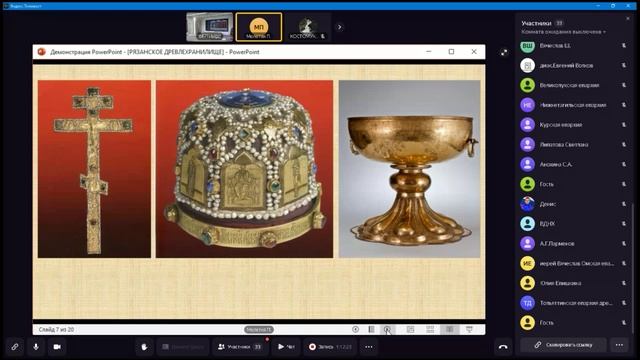Screen dimensions: 640x360
Task: Click muted mic icon beside Евгений Волков
Action: click(x=624, y=65)
